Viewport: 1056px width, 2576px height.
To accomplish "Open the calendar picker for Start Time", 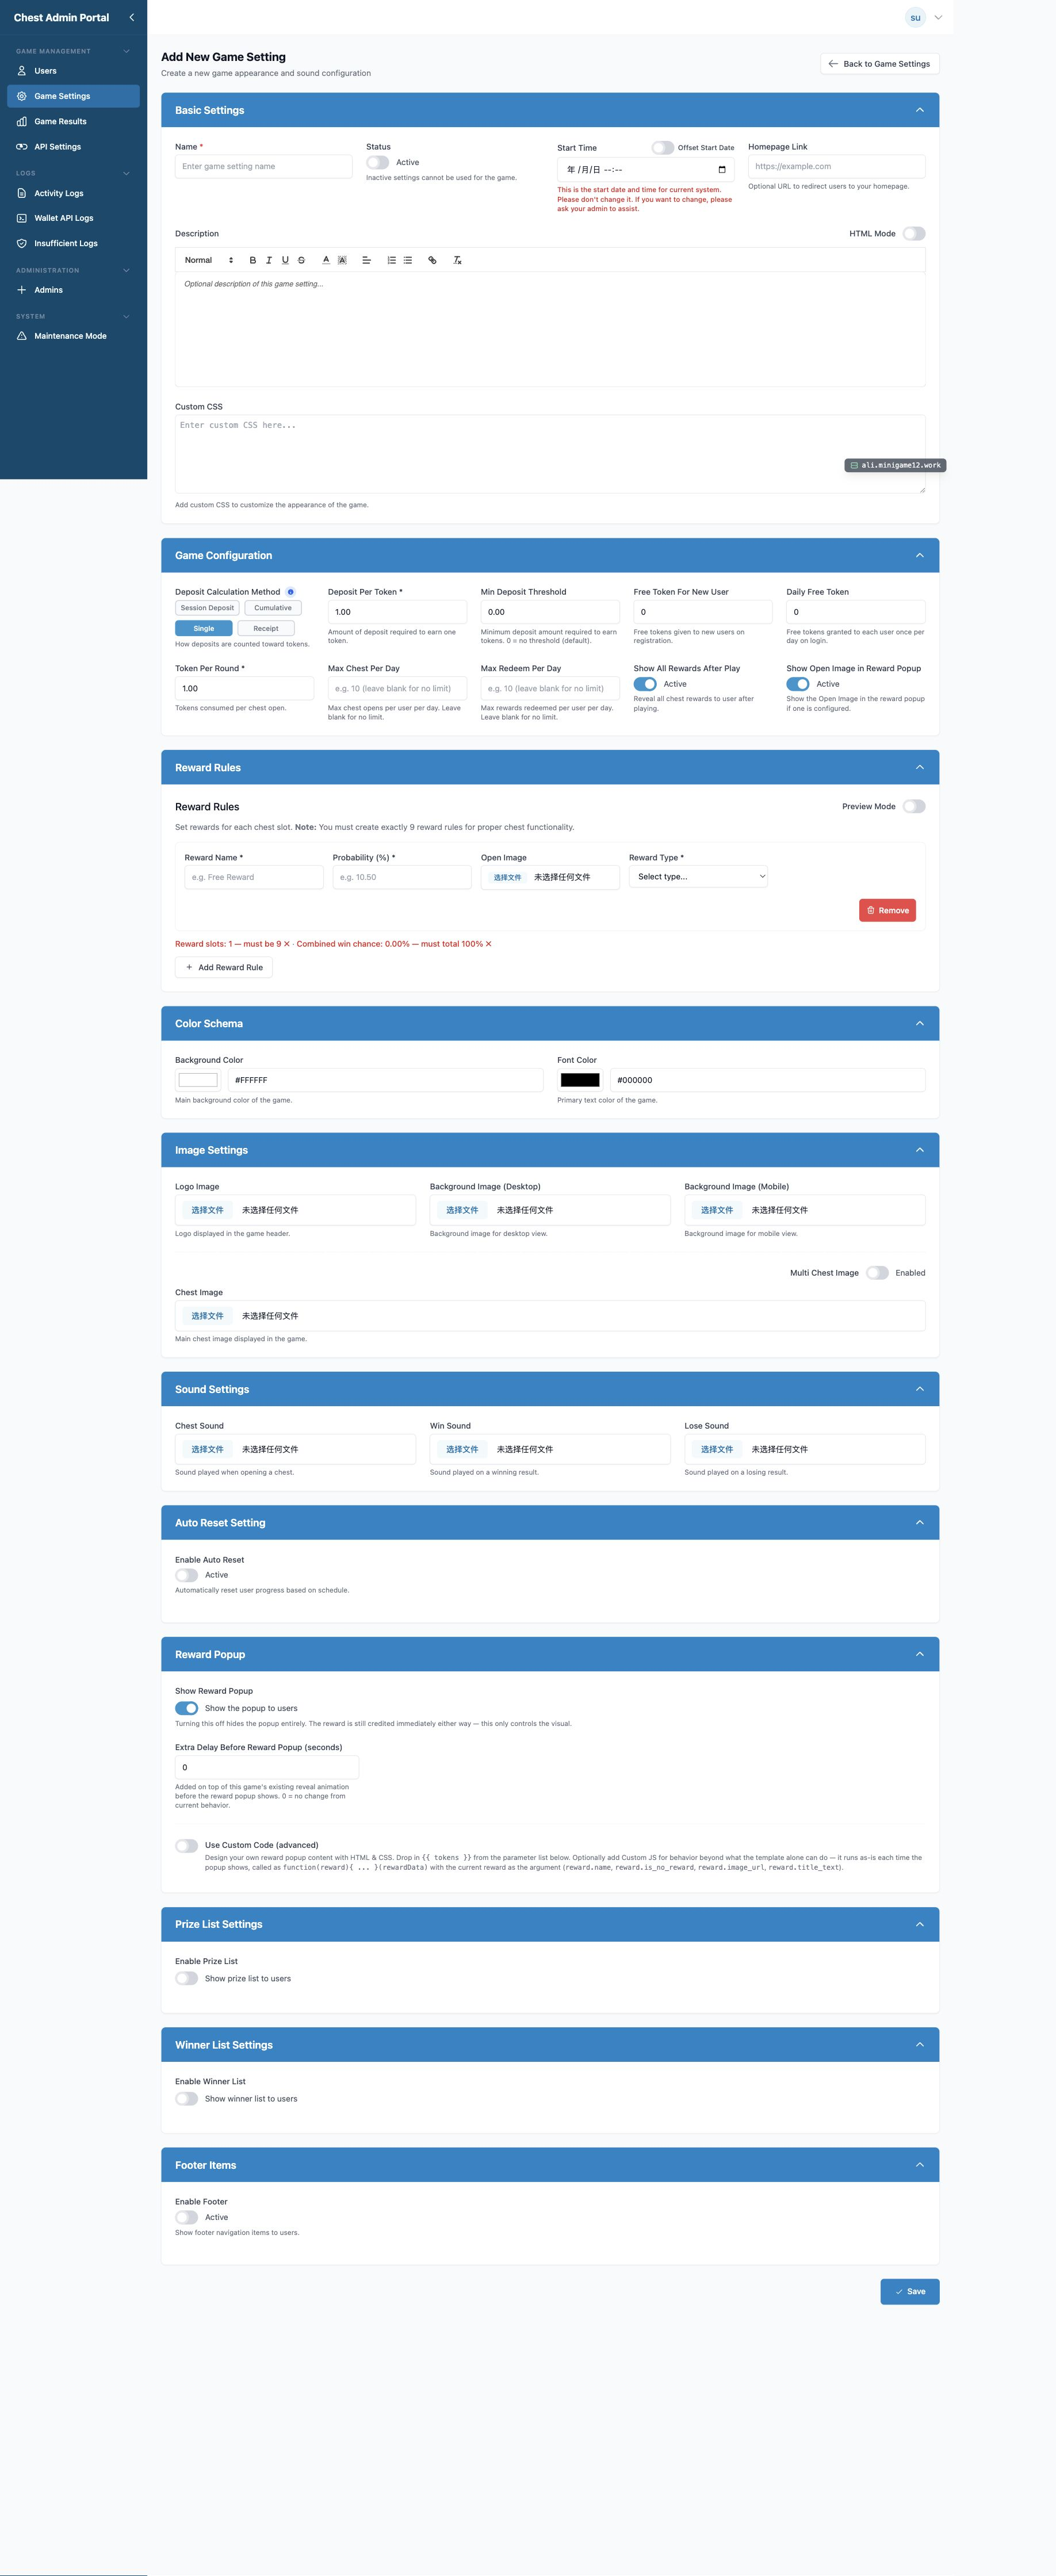I will pos(722,170).
